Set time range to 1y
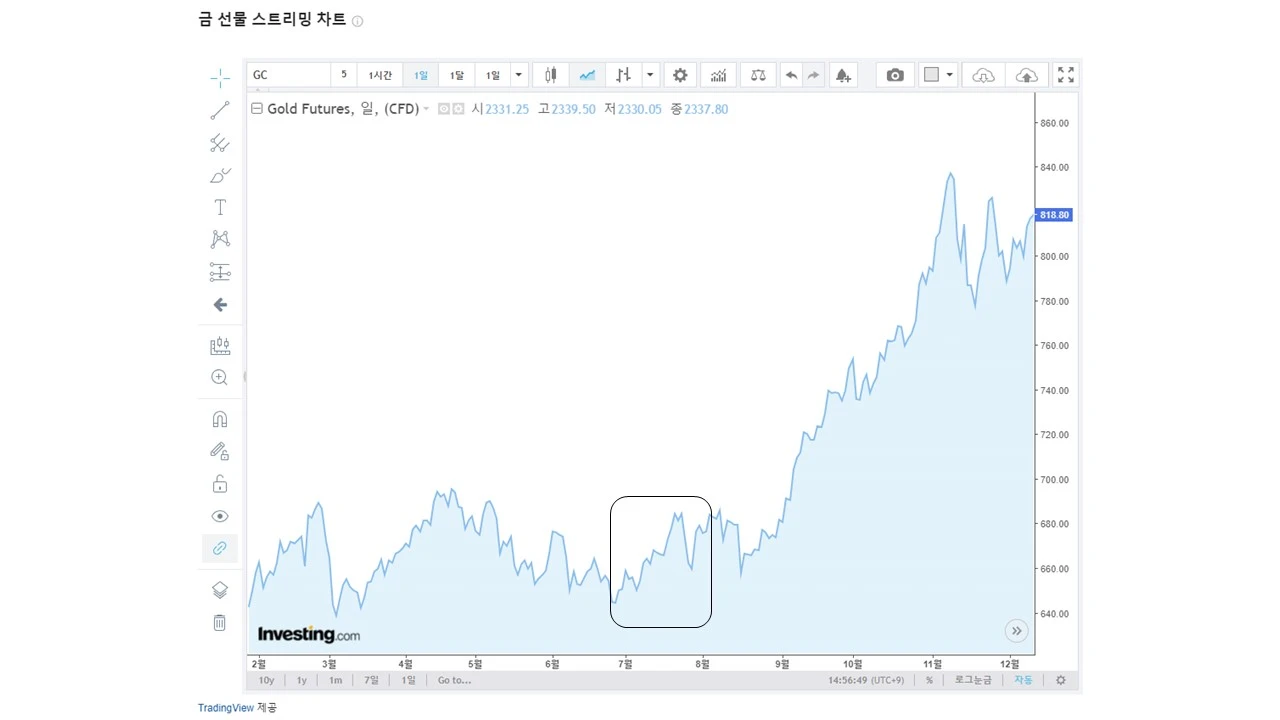 click(x=301, y=680)
